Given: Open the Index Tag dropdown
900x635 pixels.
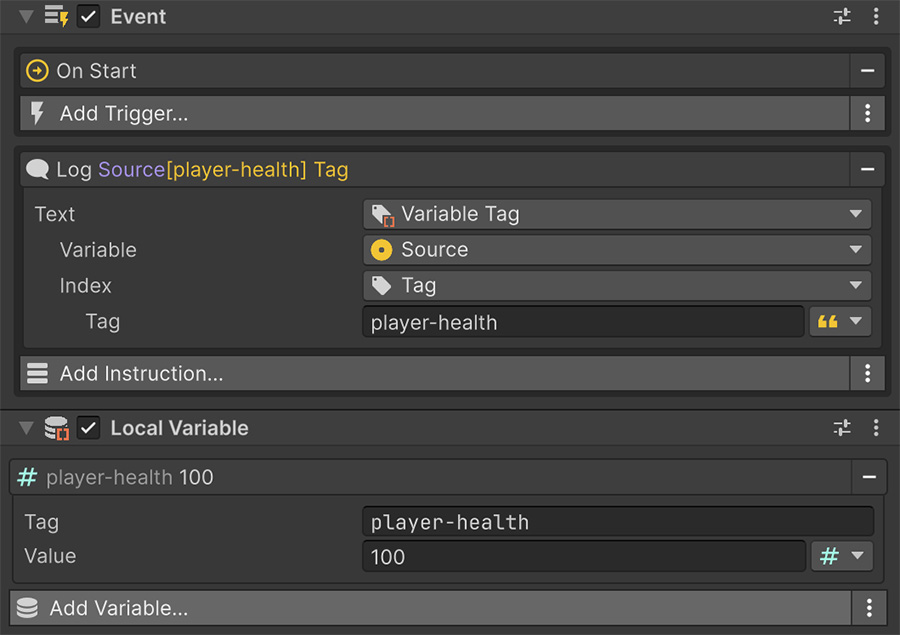Looking at the screenshot, I should [617, 285].
